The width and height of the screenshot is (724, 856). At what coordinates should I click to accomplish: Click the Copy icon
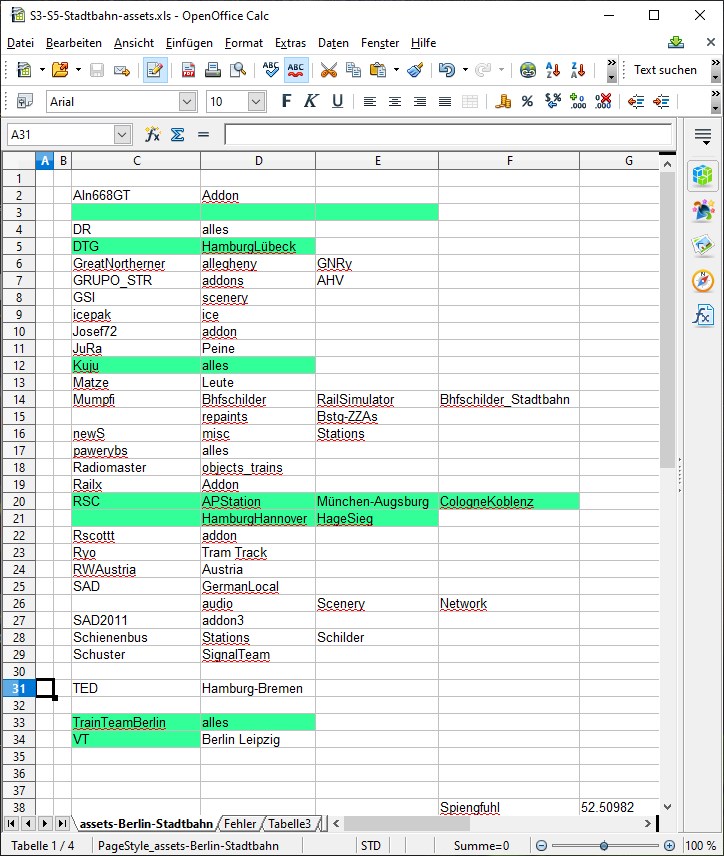353,70
